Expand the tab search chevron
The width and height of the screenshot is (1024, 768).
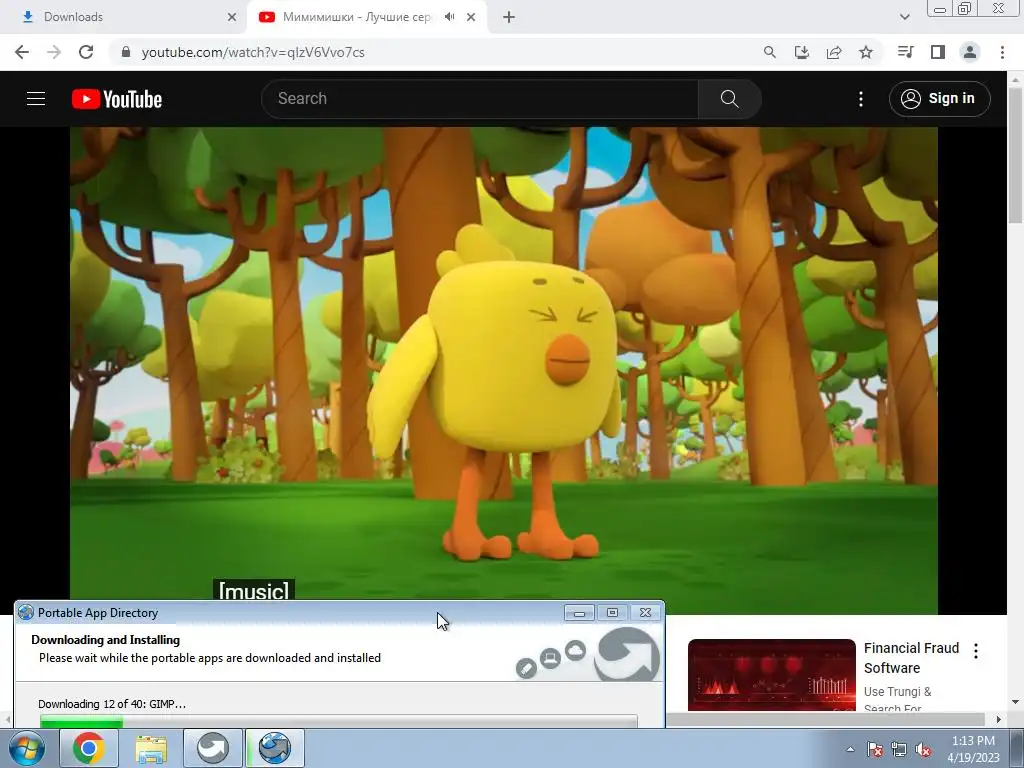[x=904, y=17]
